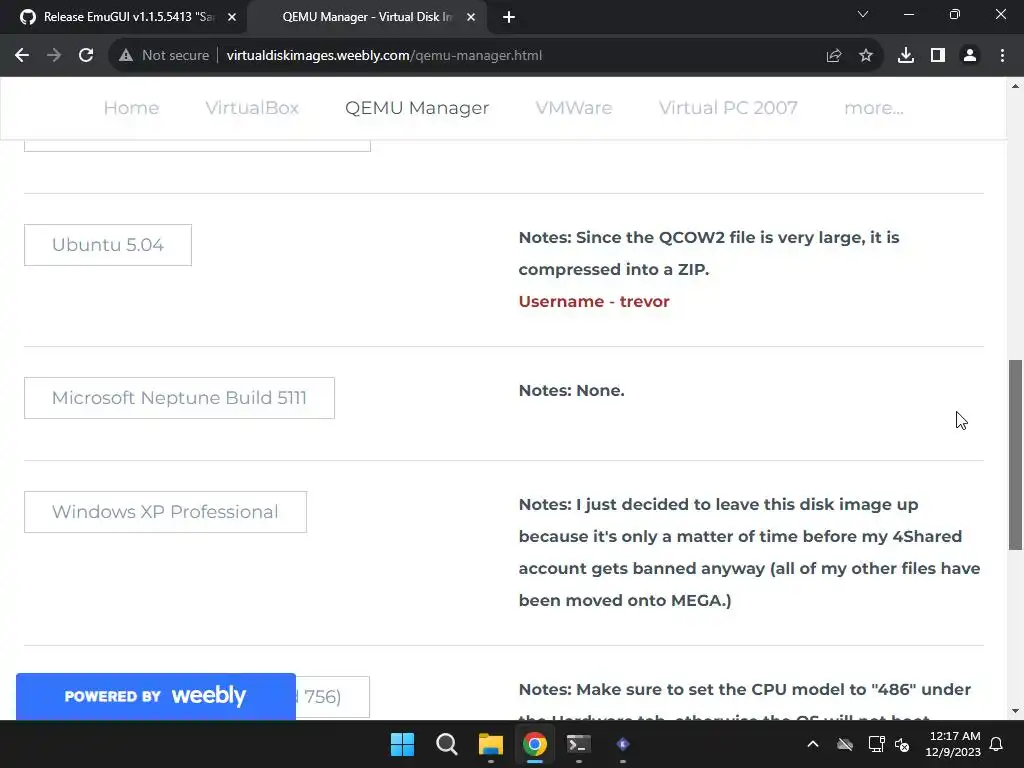Click the OneDrive cloud tray icon
This screenshot has height=768, width=1024.
tap(845, 744)
